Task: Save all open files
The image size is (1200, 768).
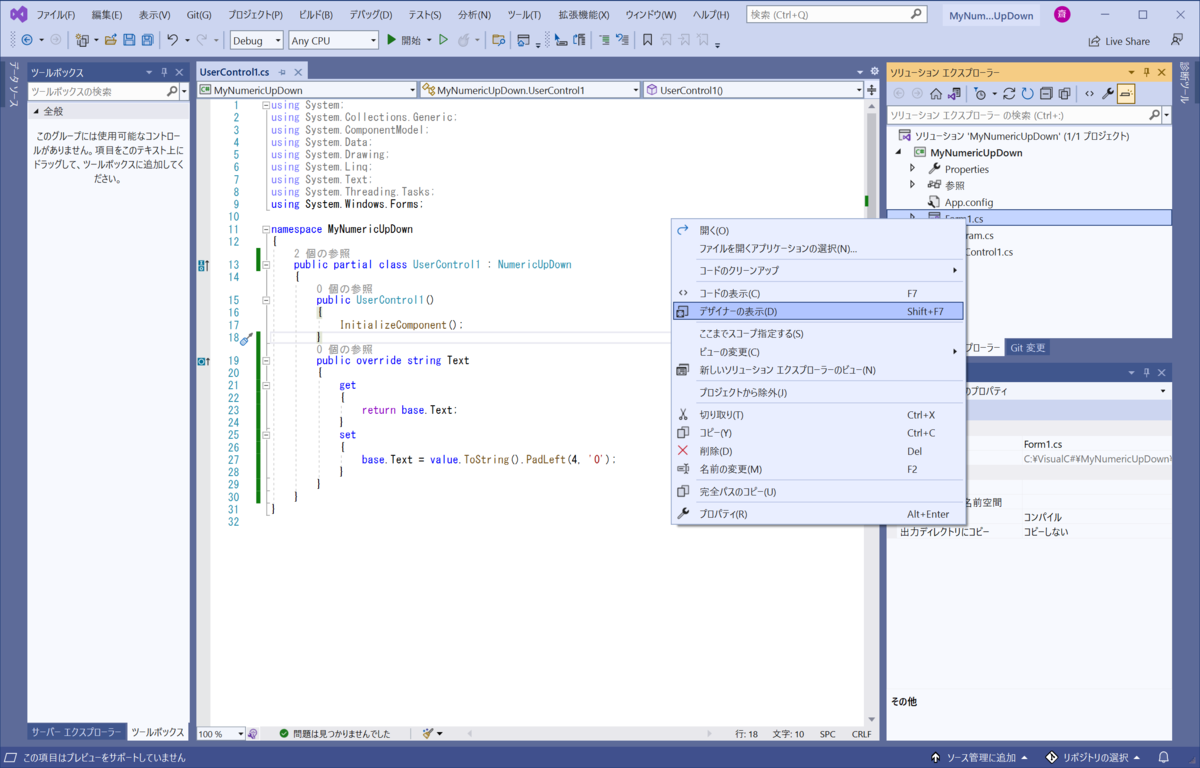Action: (147, 39)
